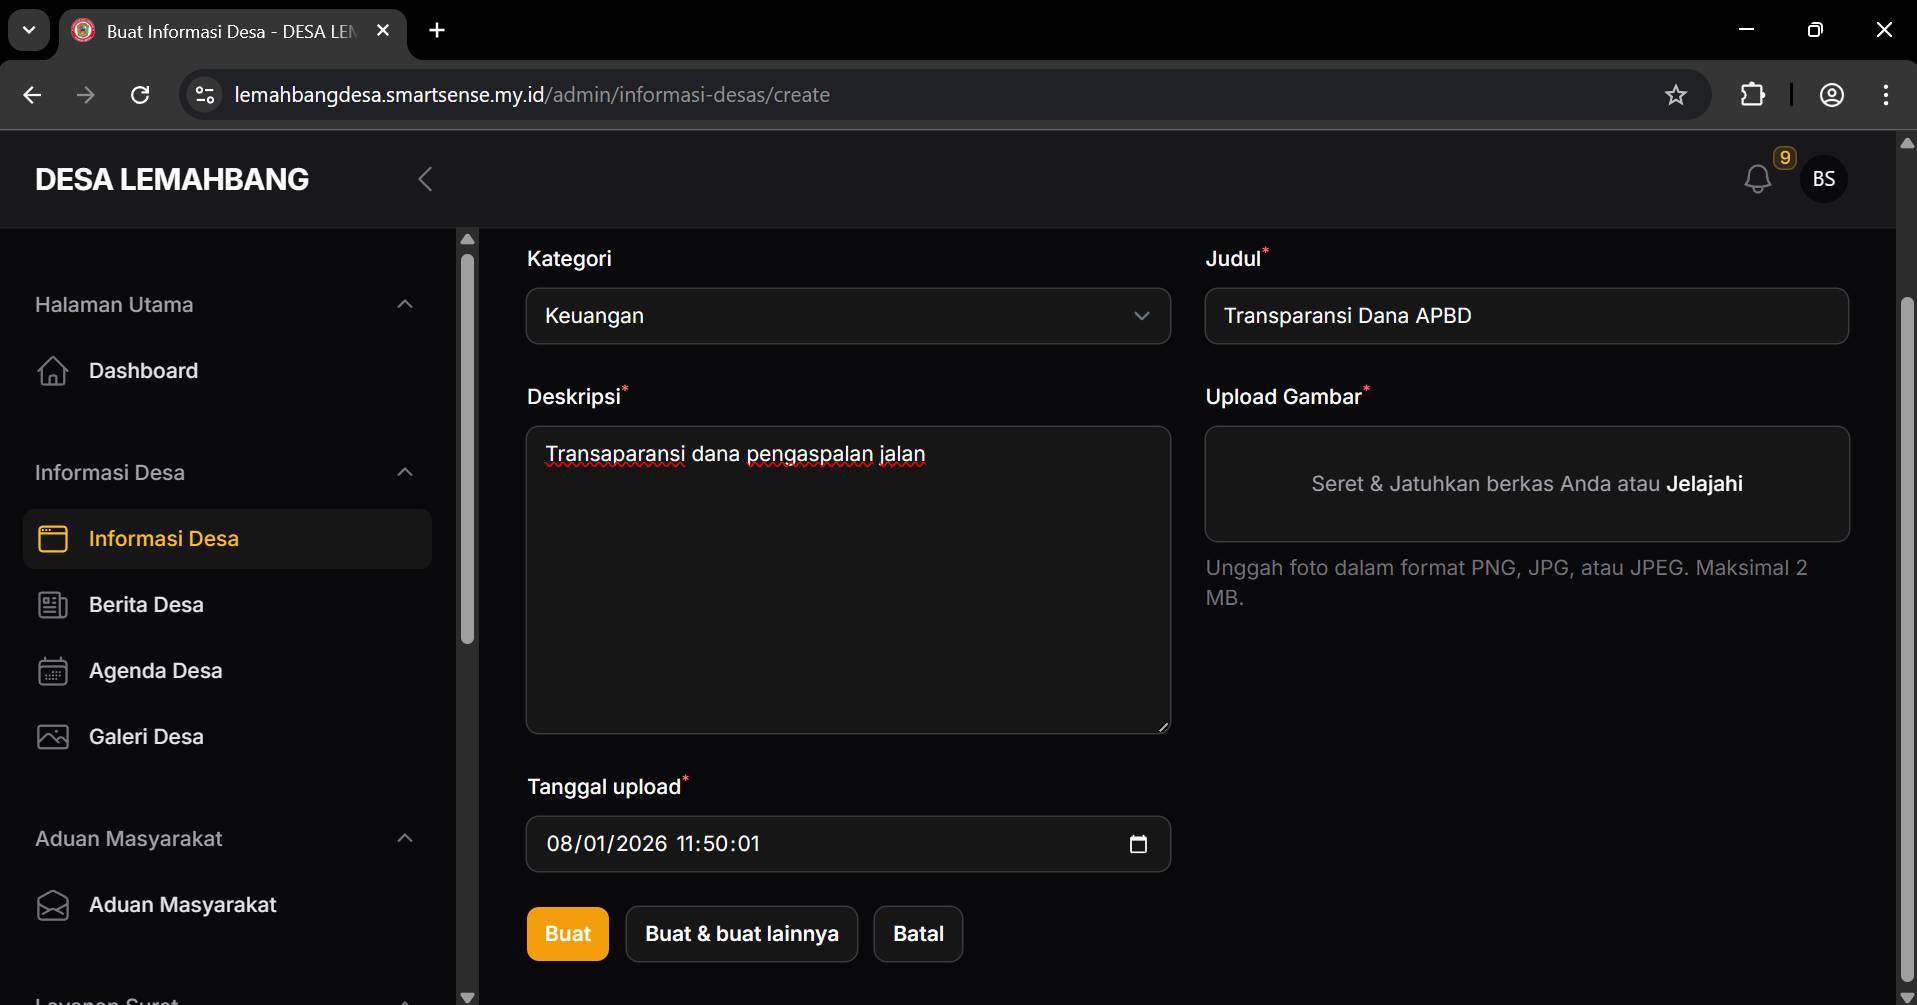The width and height of the screenshot is (1917, 1005).
Task: Click into the Judul text field
Action: pyautogui.click(x=1526, y=316)
